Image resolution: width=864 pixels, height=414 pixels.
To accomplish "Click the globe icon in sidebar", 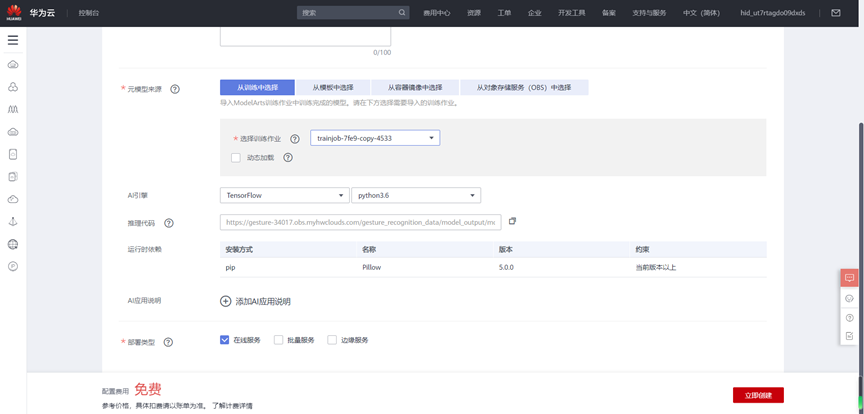I will tap(13, 244).
